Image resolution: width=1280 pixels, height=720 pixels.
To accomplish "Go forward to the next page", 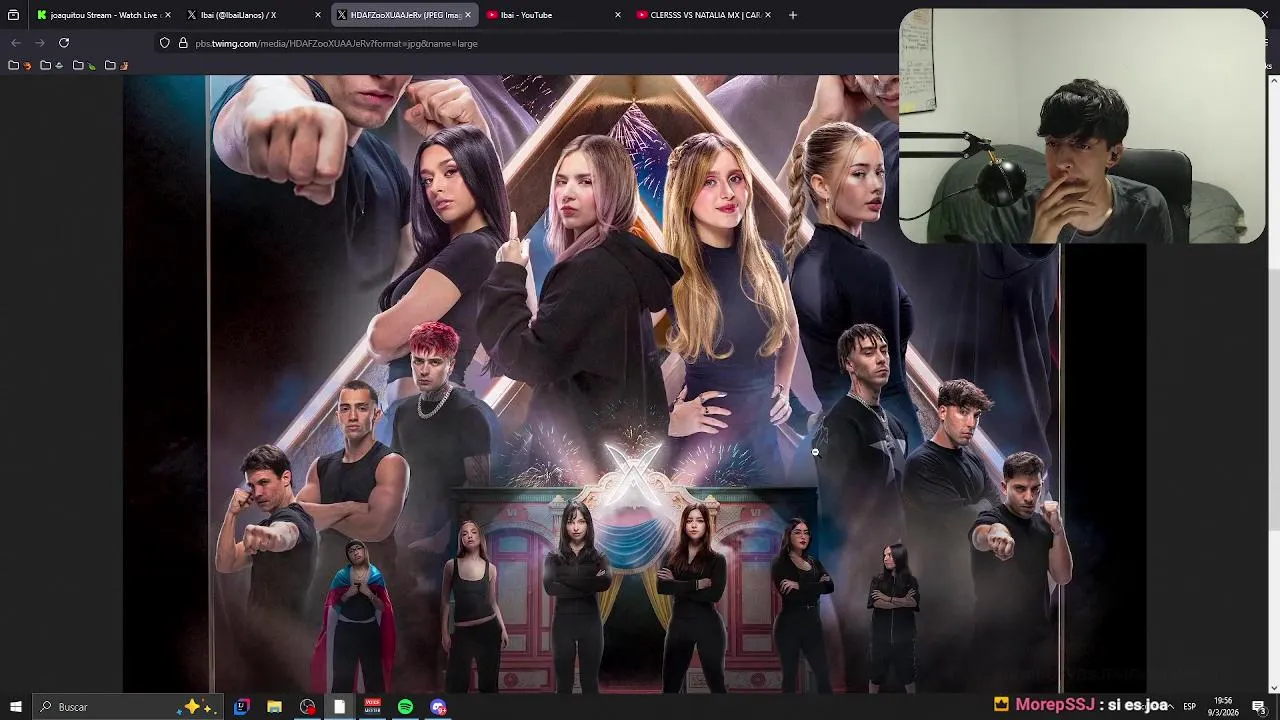I will 40,43.
